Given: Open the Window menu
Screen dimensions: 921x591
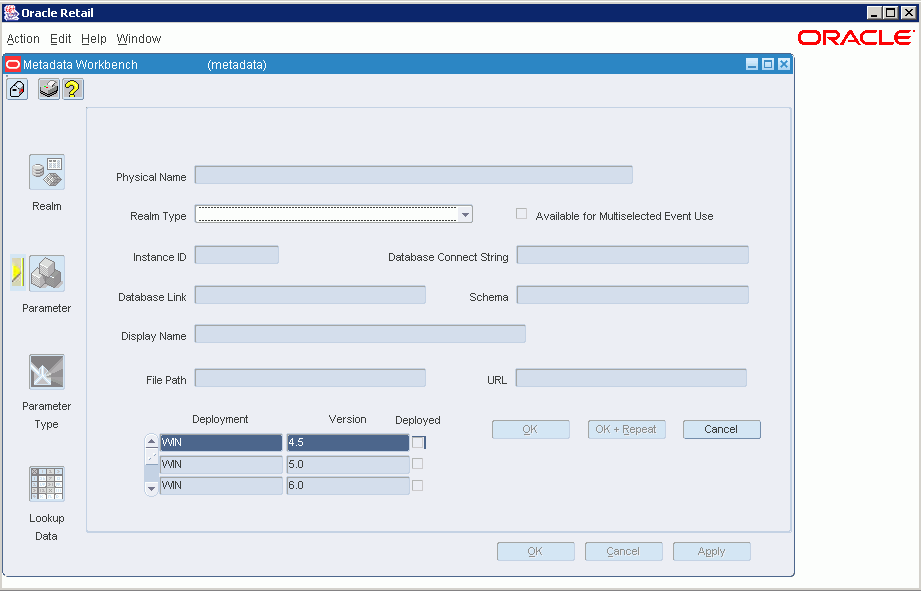Looking at the screenshot, I should (139, 39).
